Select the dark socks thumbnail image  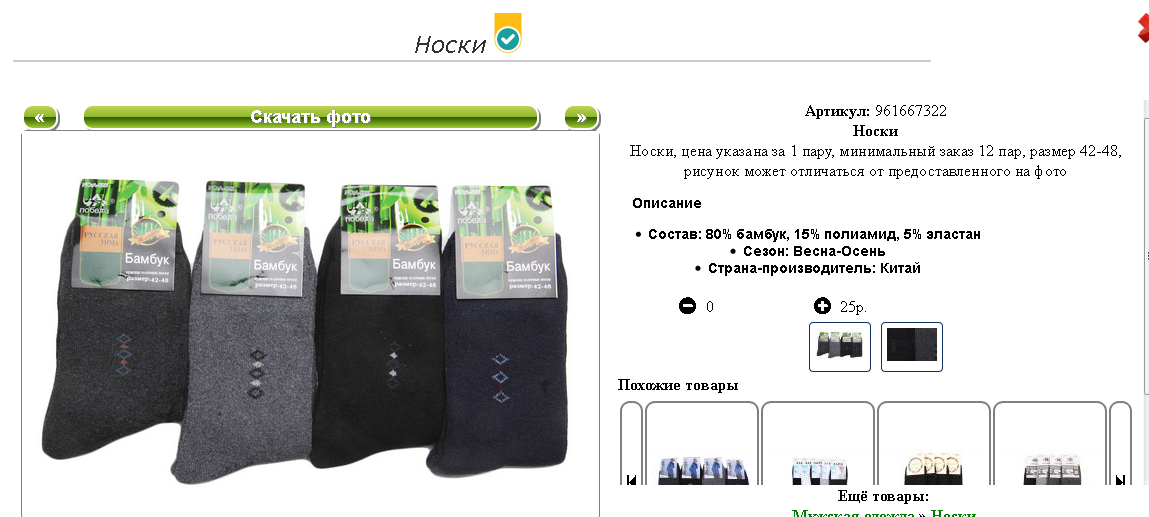912,347
